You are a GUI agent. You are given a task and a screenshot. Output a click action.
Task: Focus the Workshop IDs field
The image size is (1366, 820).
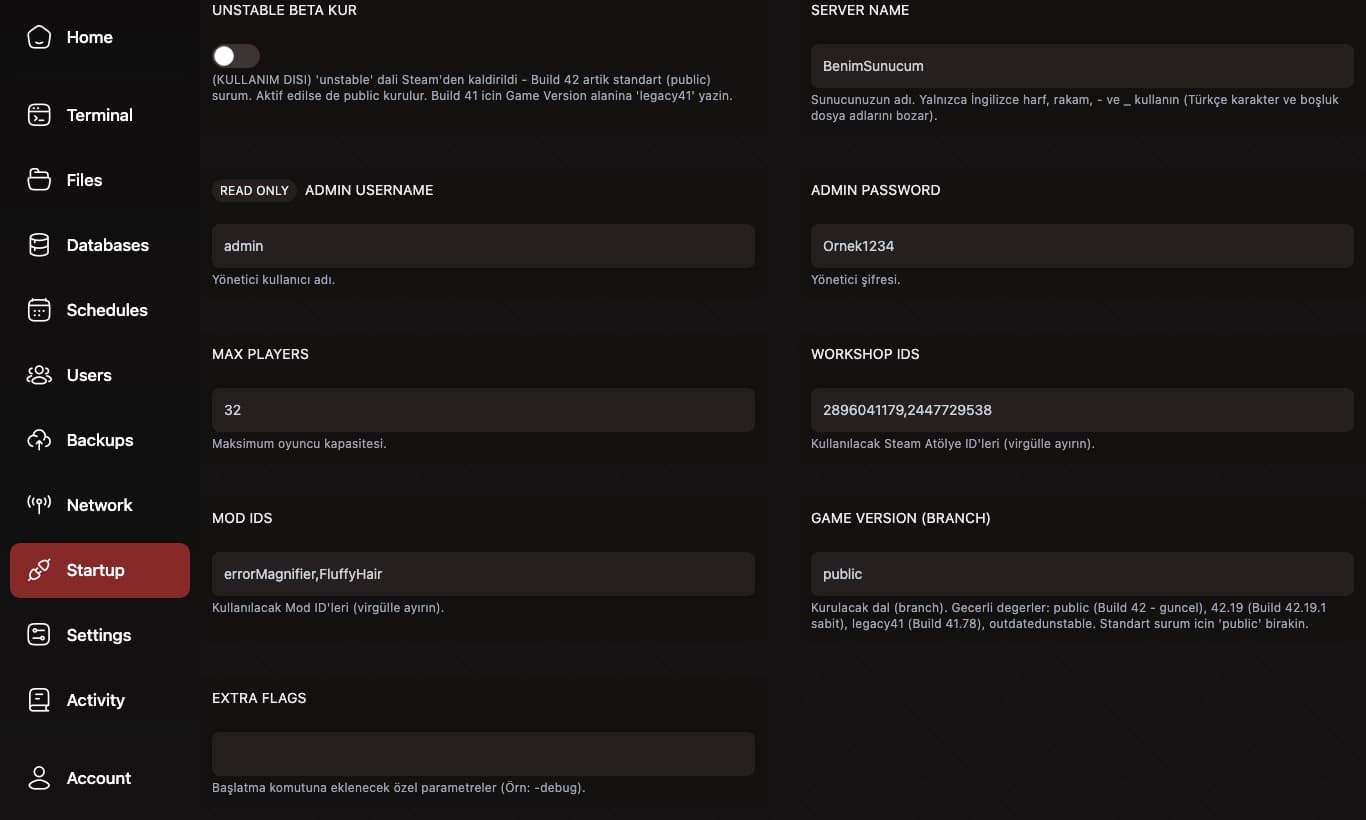[1082, 410]
